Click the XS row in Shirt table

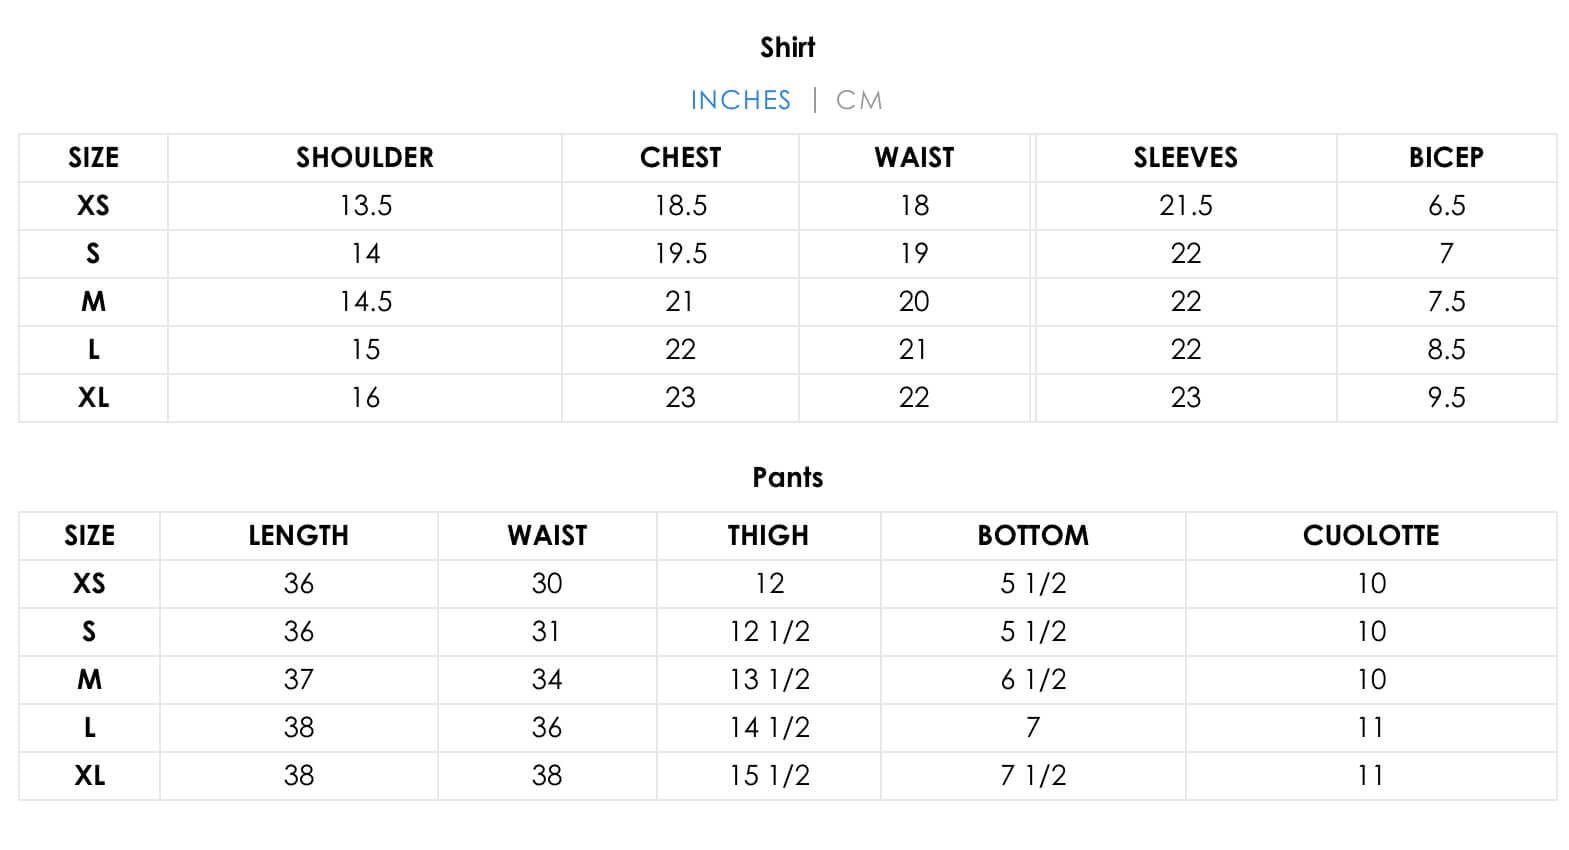tap(93, 205)
